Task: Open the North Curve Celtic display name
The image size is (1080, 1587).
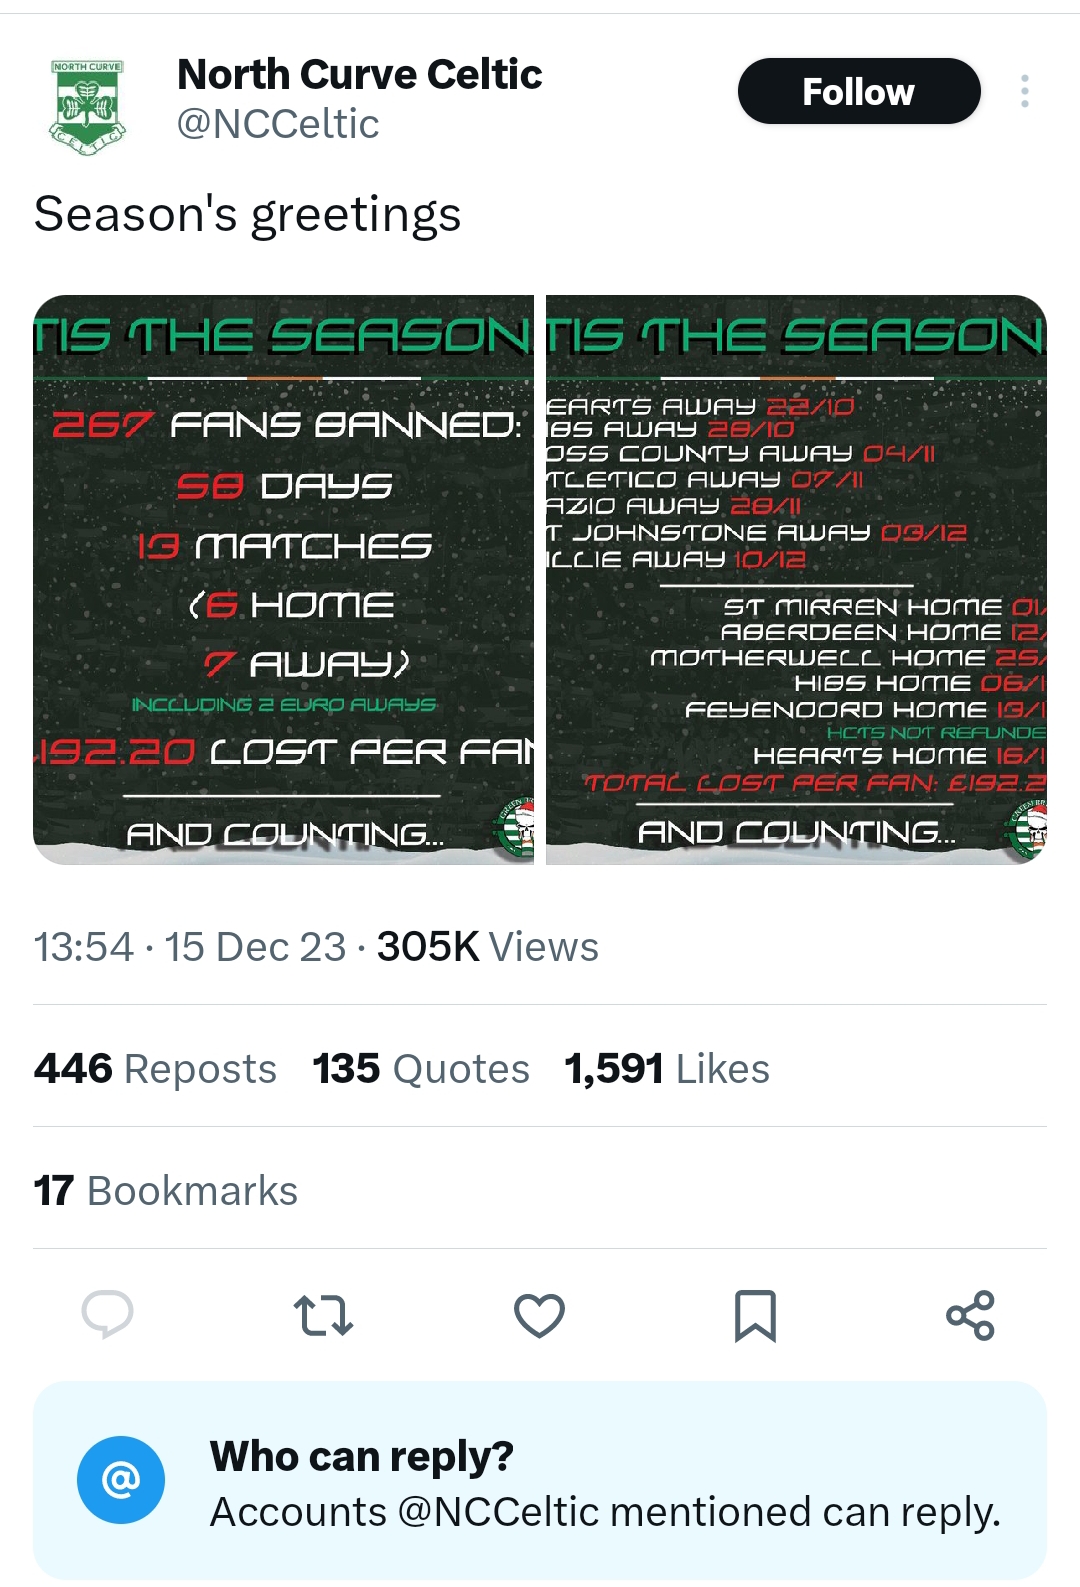Action: (x=360, y=74)
